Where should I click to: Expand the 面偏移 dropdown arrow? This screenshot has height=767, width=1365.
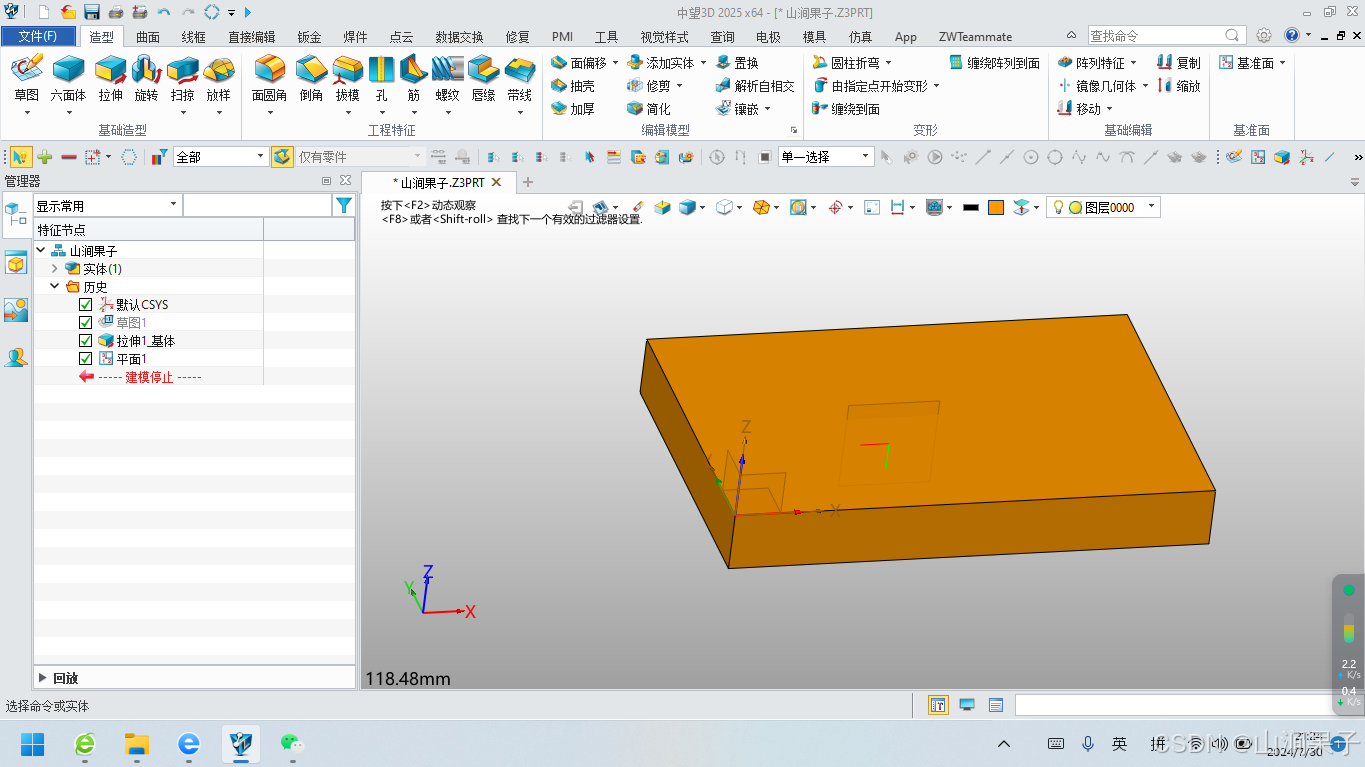(615, 63)
